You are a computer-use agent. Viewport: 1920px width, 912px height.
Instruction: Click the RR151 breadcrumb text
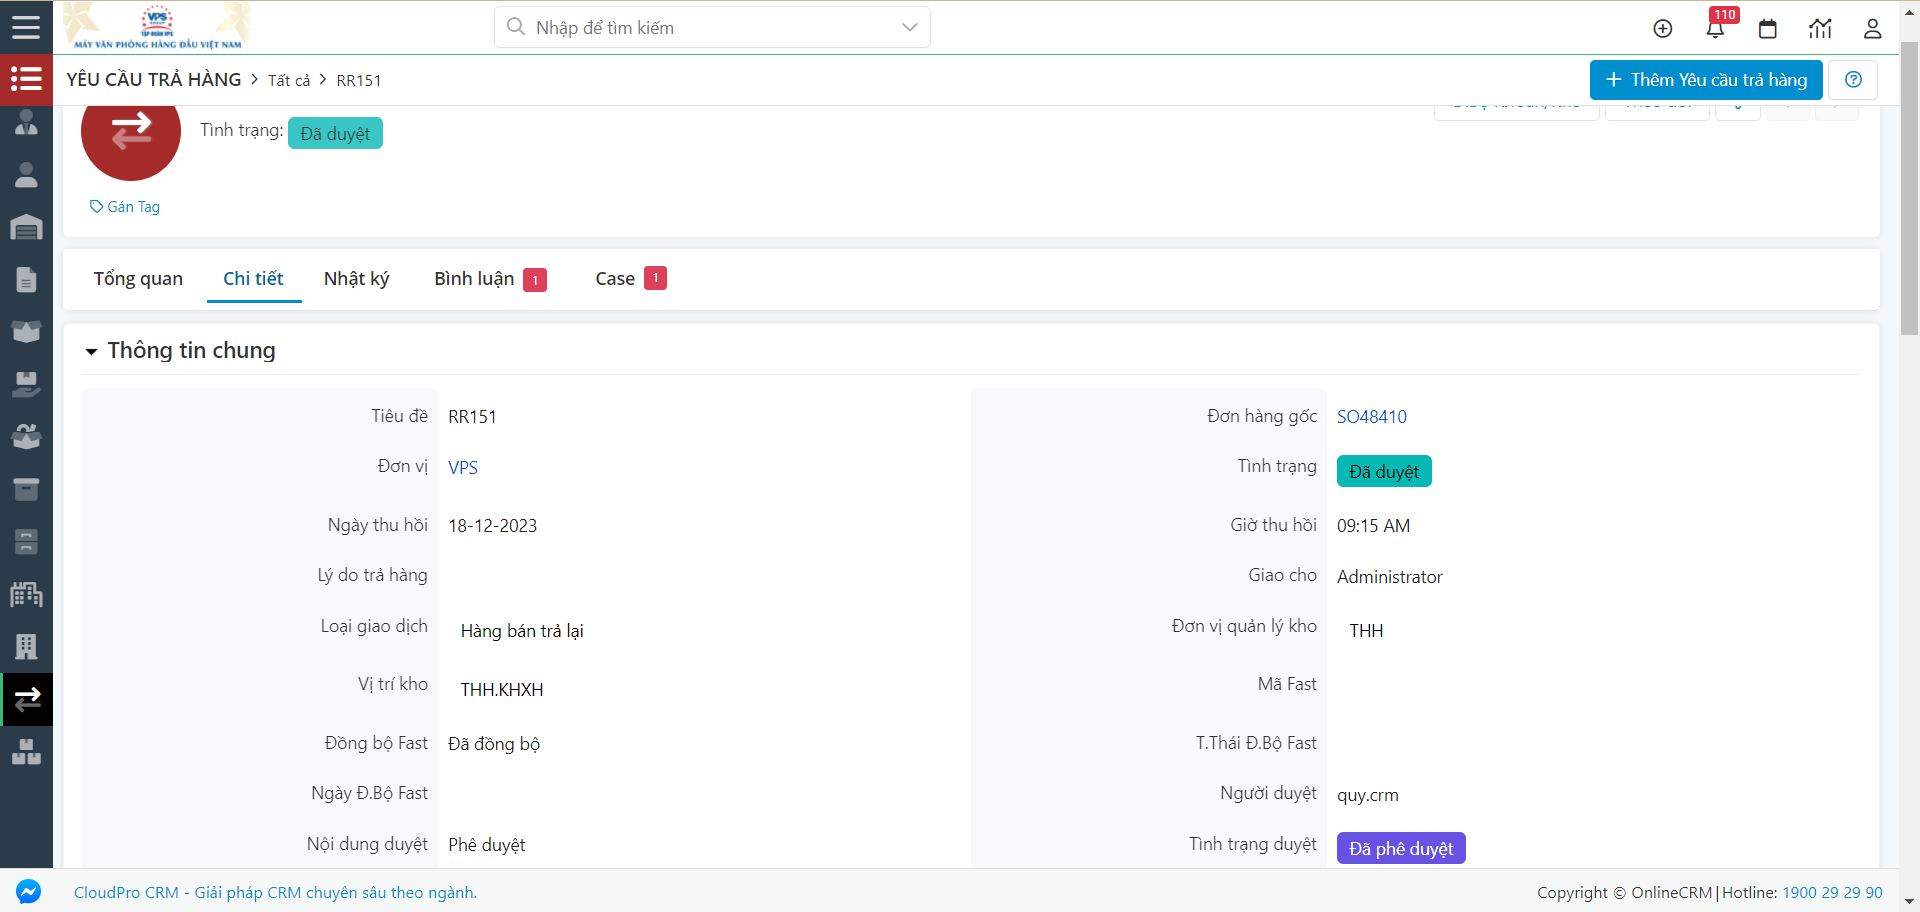(359, 81)
